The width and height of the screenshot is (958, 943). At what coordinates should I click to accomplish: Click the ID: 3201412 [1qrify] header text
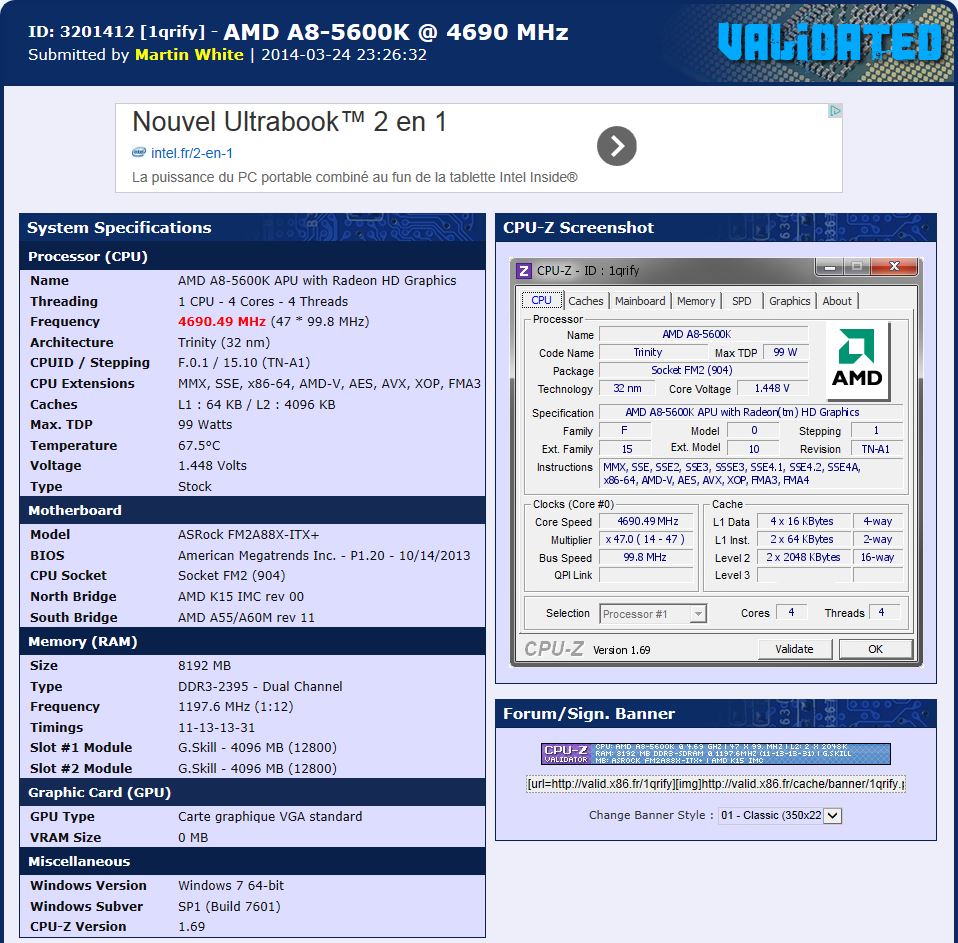click(116, 32)
